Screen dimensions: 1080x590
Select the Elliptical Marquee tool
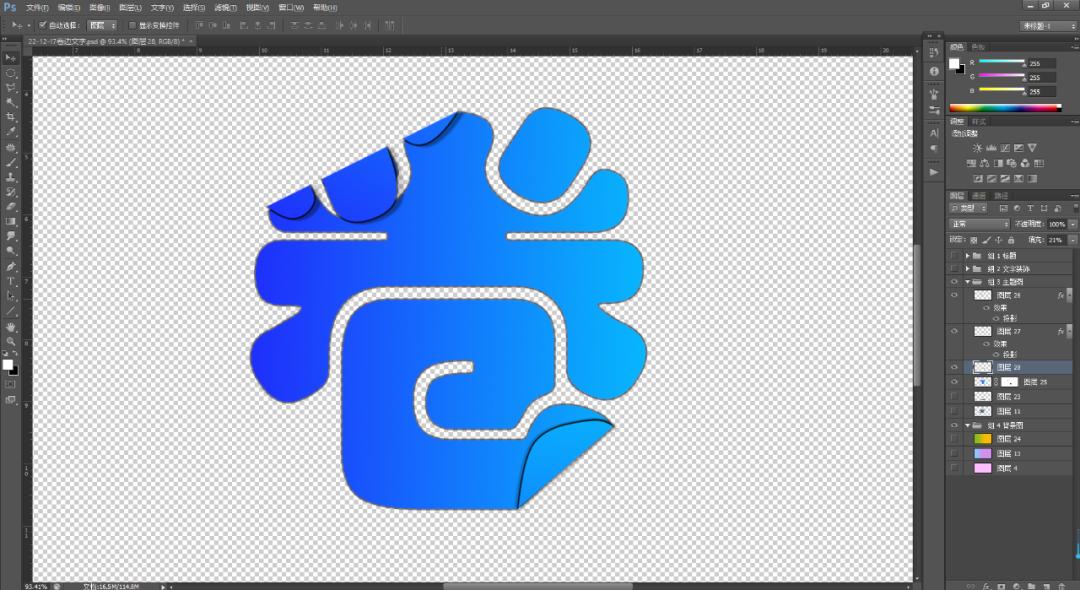point(10,73)
